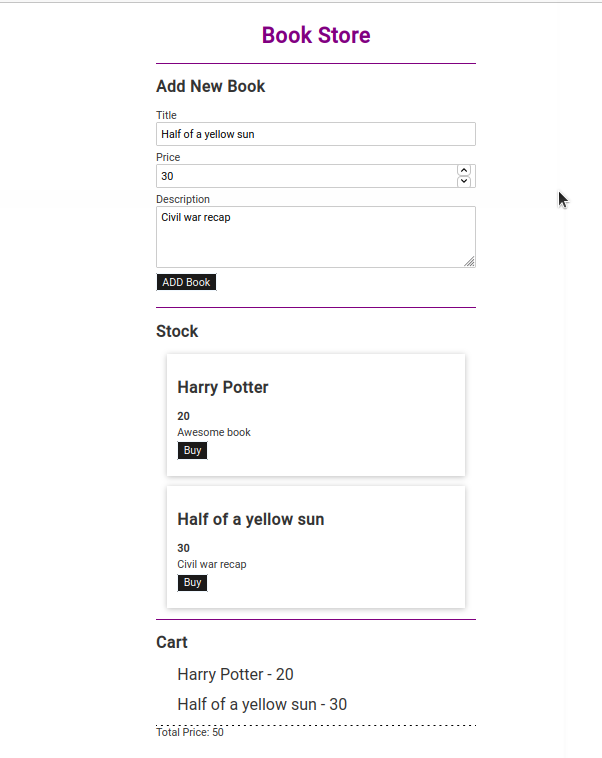This screenshot has height=758, width=602.
Task: Focus the Title input field
Action: (x=316, y=134)
